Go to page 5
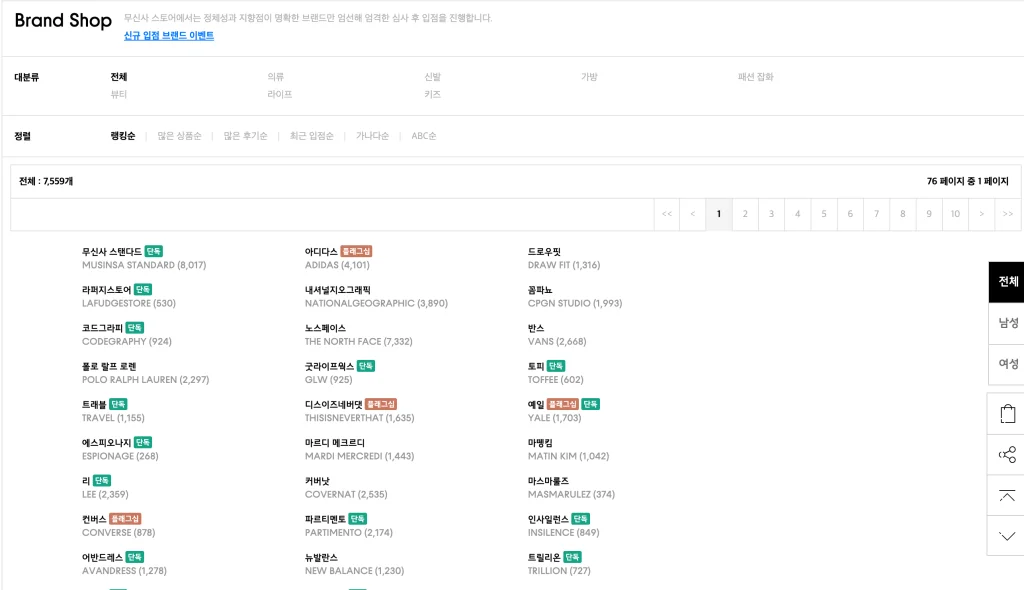 point(824,214)
